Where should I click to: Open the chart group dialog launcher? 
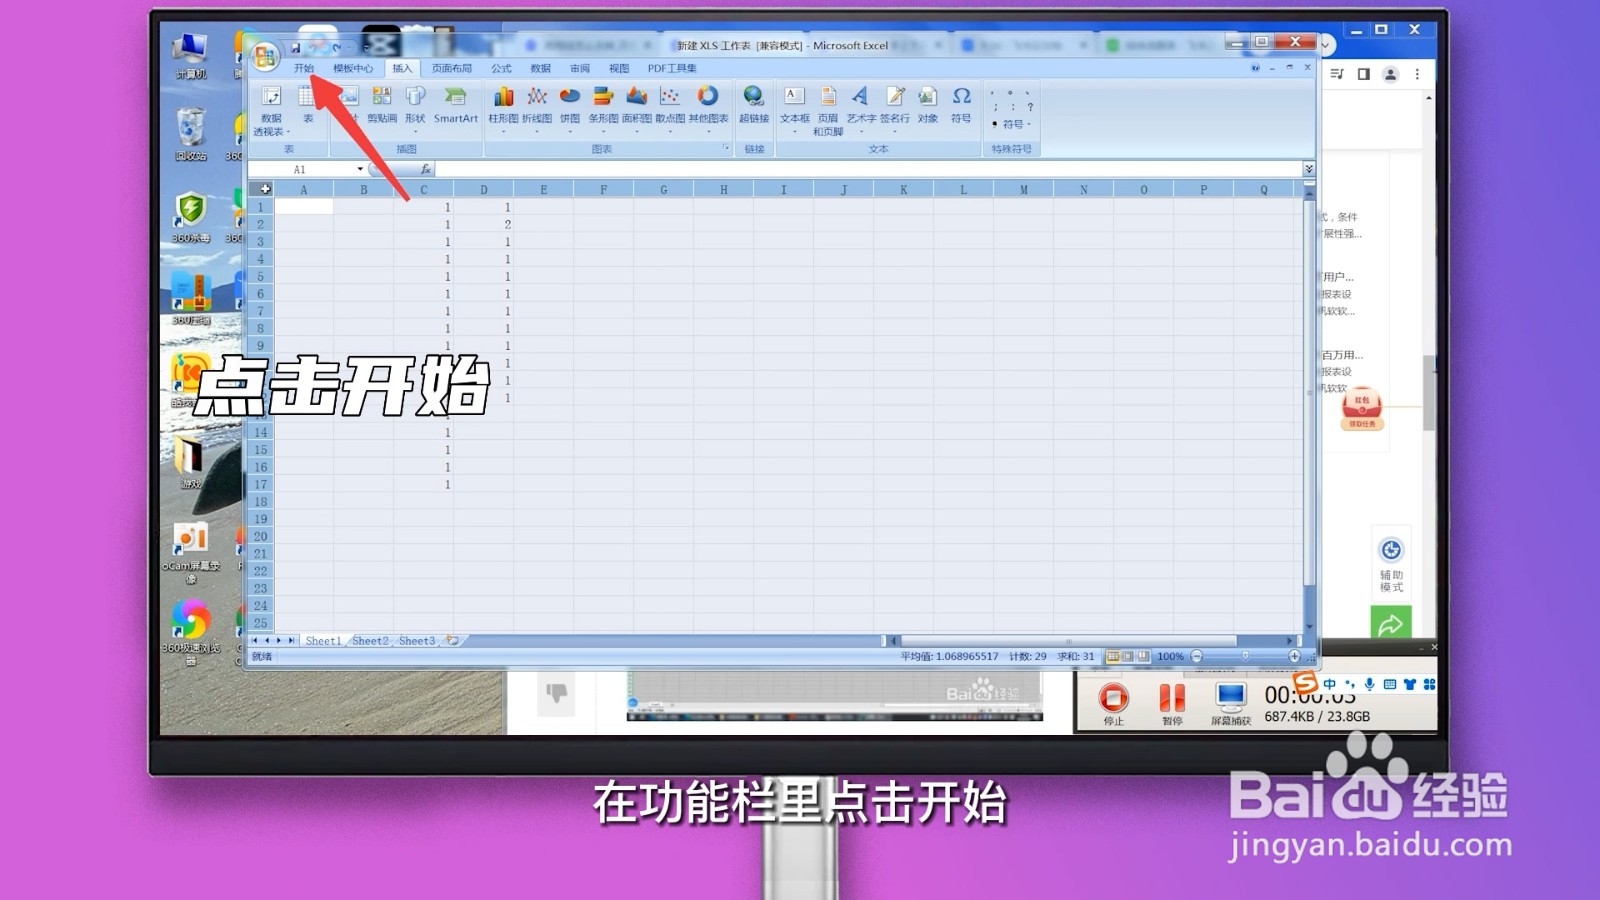pos(727,148)
